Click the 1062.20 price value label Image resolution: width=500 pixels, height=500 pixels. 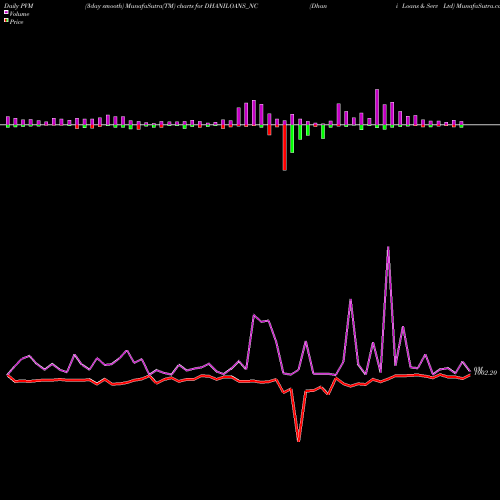tap(486, 373)
